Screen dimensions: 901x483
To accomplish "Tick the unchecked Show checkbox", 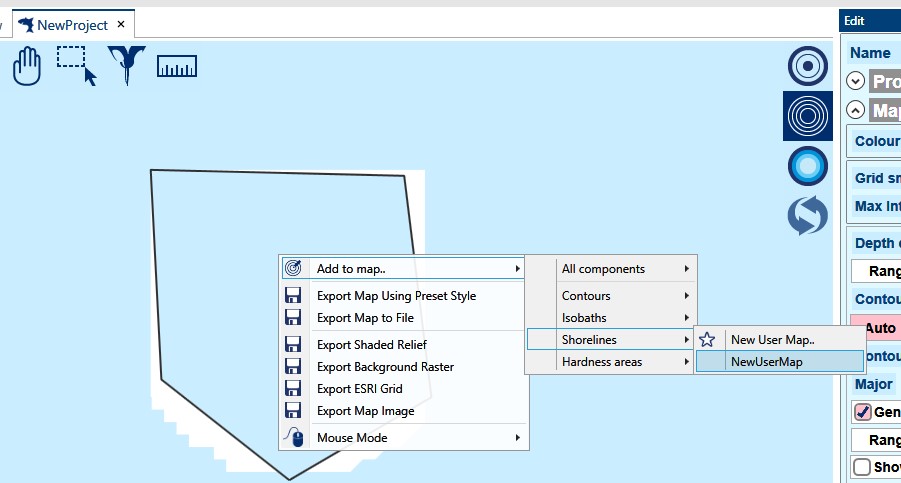I will [862, 467].
